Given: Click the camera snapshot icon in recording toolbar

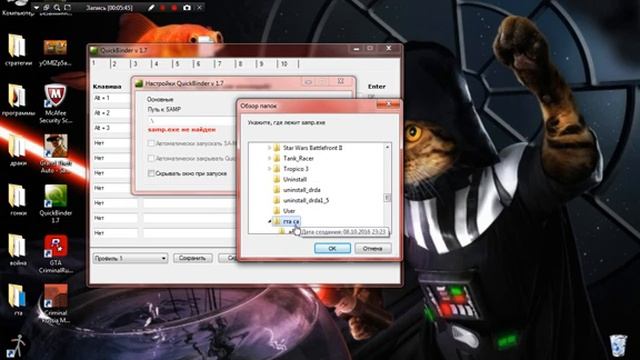Looking at the screenshot, I should coord(187,7).
